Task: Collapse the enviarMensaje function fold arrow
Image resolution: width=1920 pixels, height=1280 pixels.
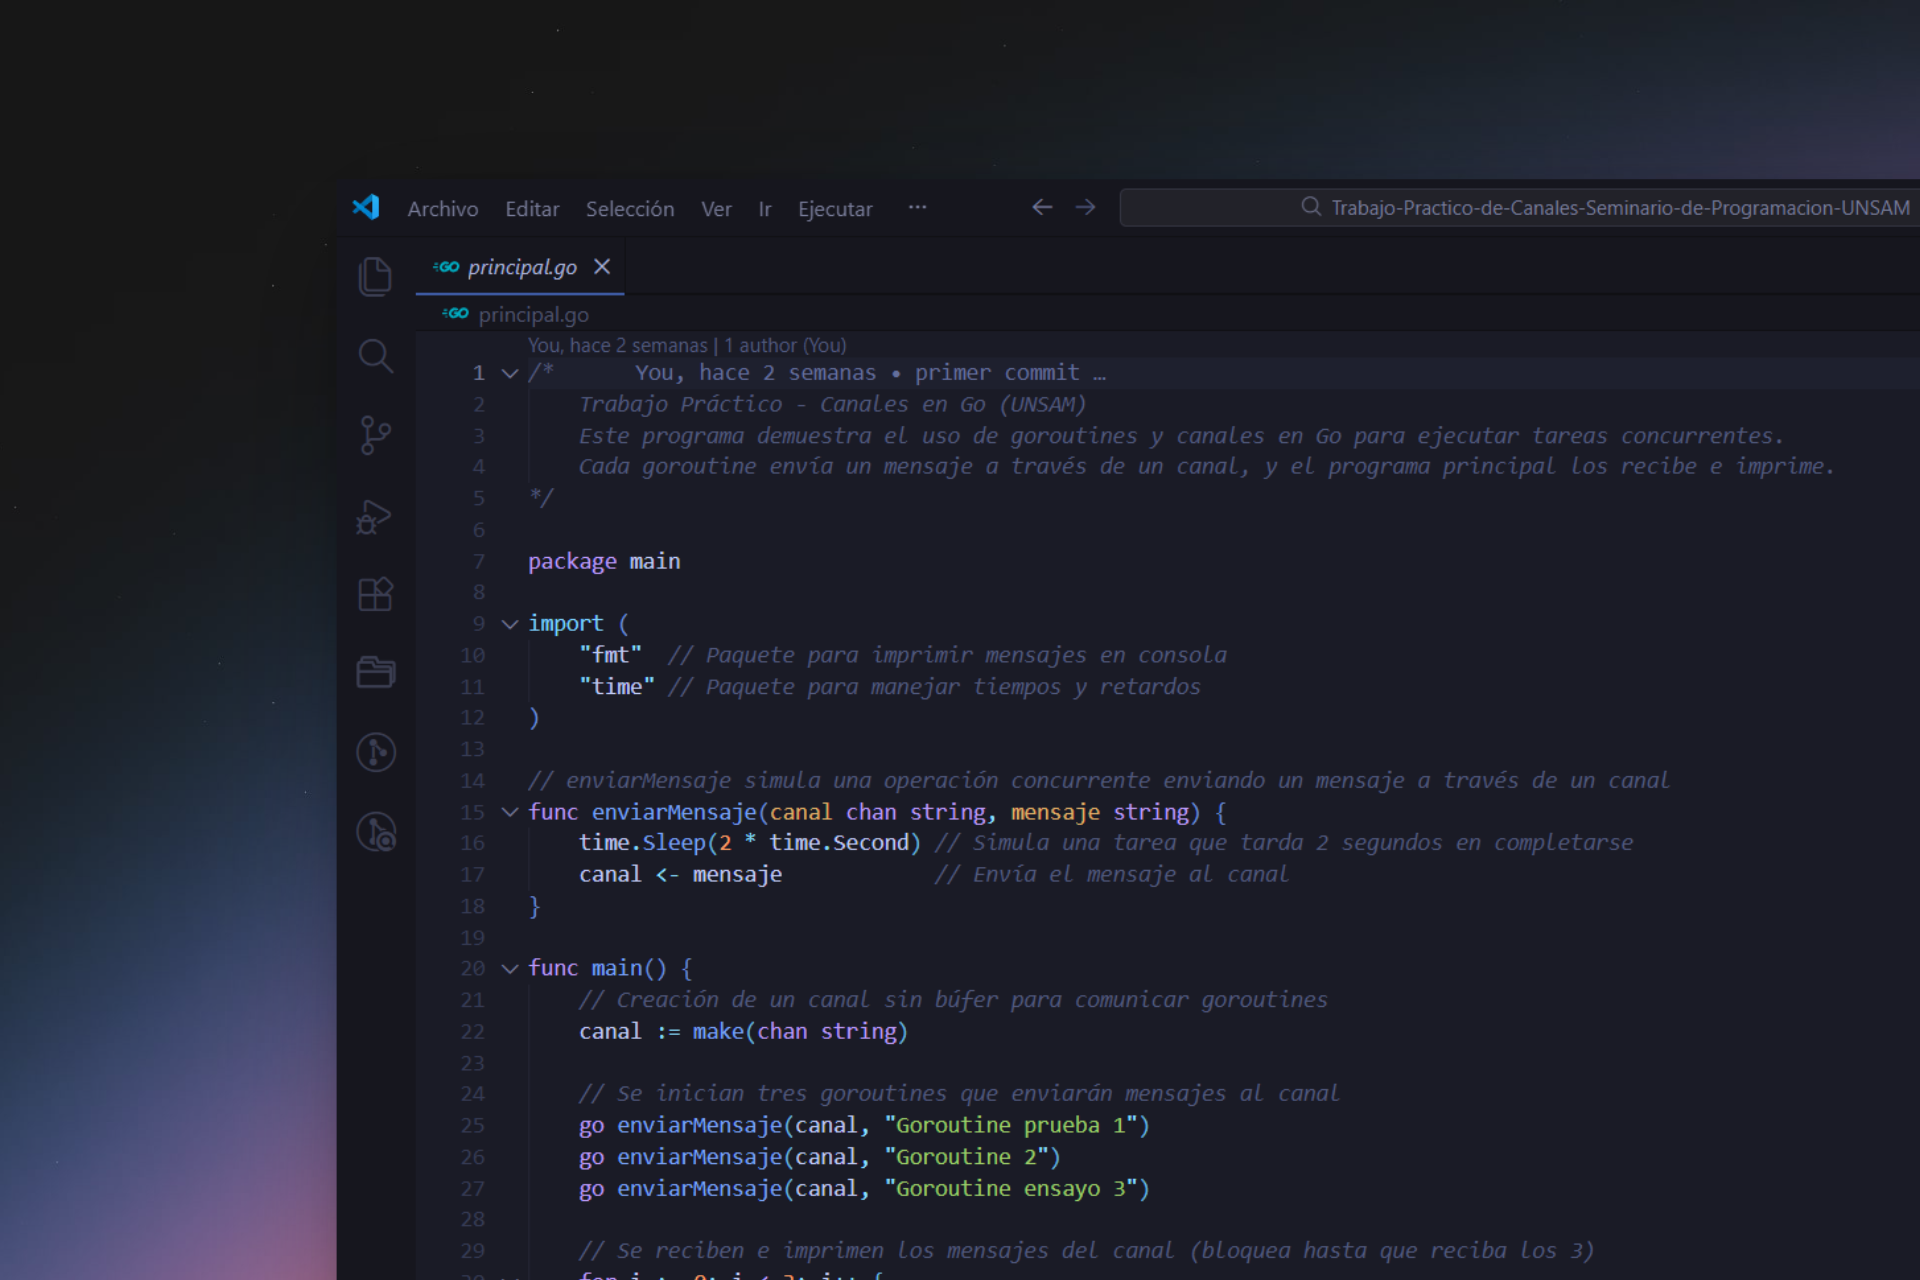Action: point(510,812)
